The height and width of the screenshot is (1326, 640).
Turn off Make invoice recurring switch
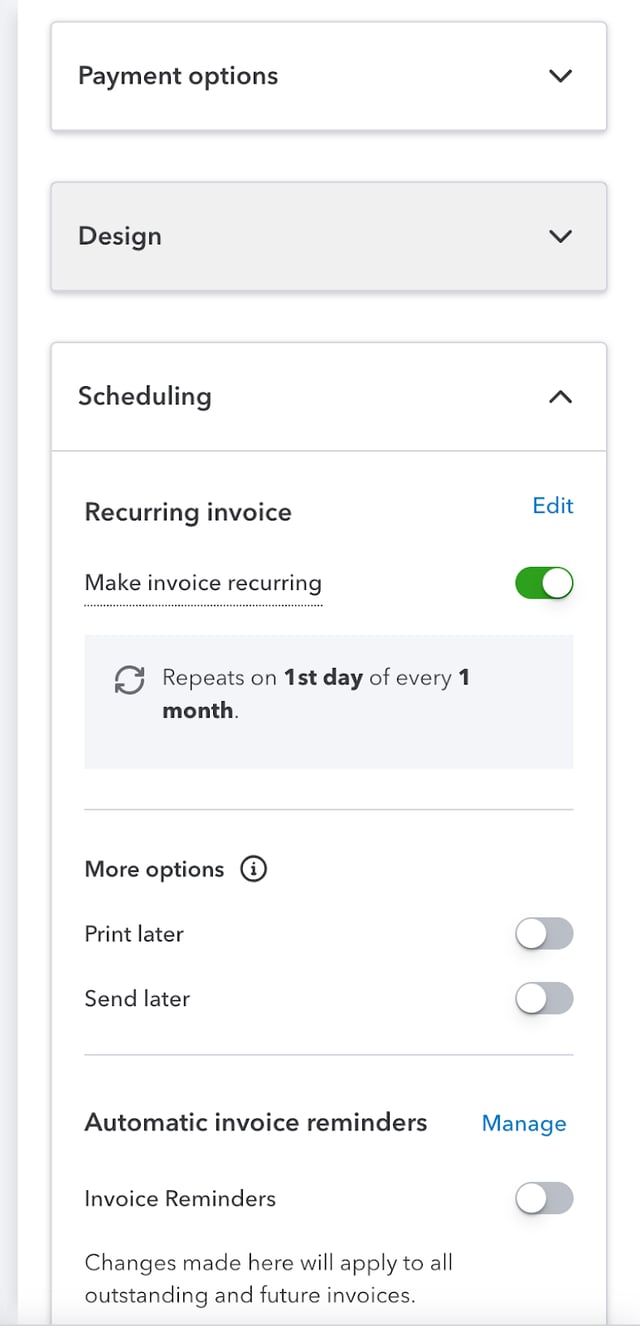point(544,583)
